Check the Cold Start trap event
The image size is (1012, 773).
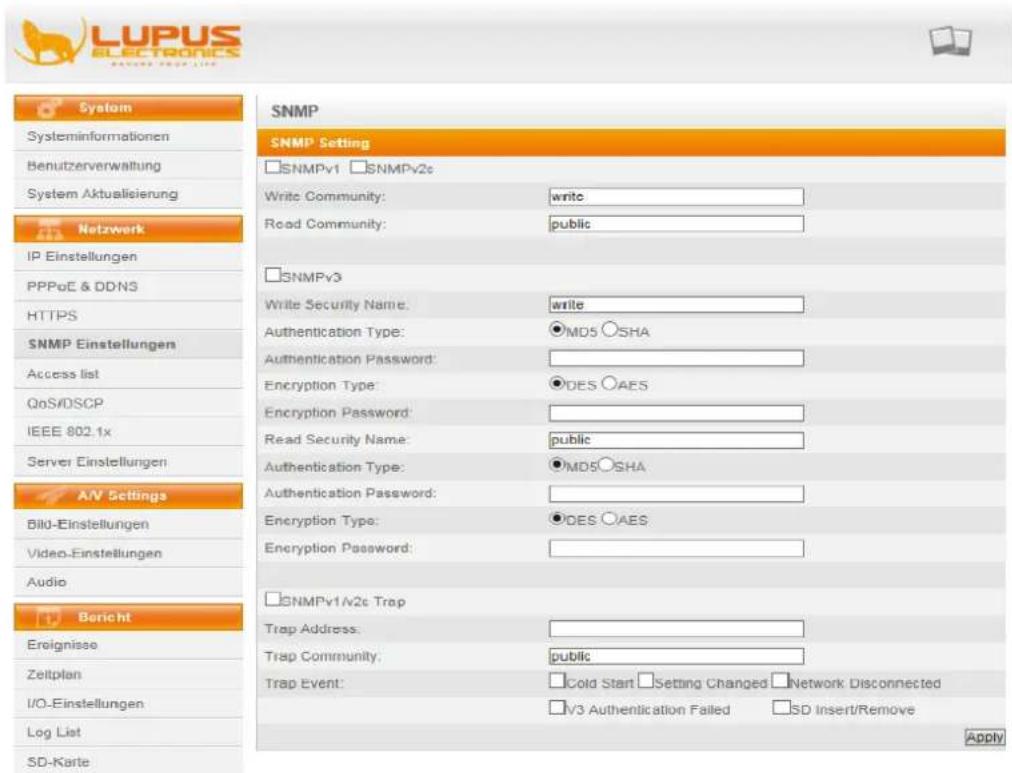[x=556, y=681]
